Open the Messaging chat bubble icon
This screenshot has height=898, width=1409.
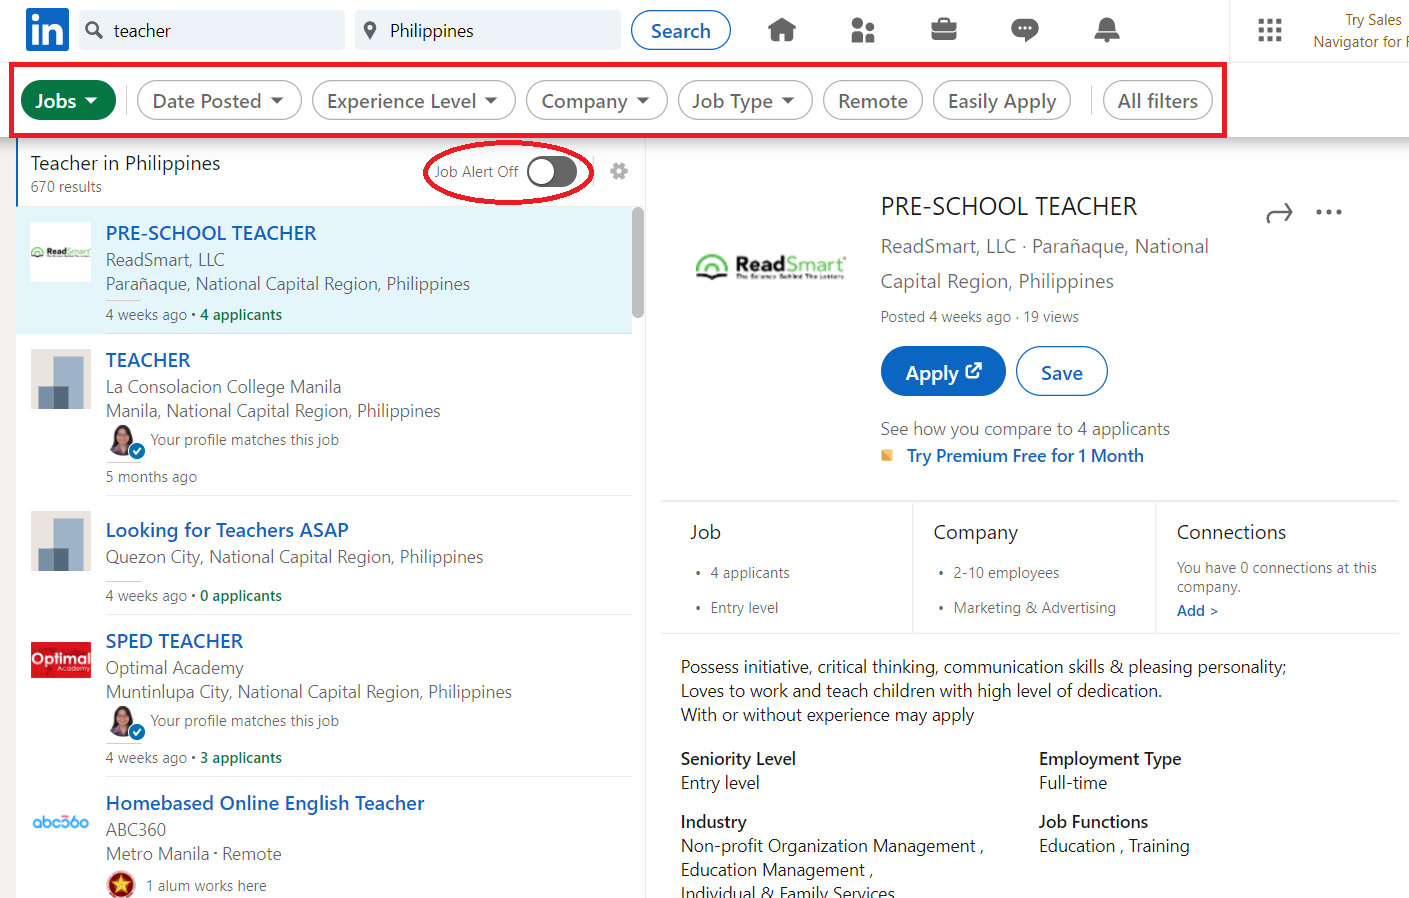point(1025,31)
